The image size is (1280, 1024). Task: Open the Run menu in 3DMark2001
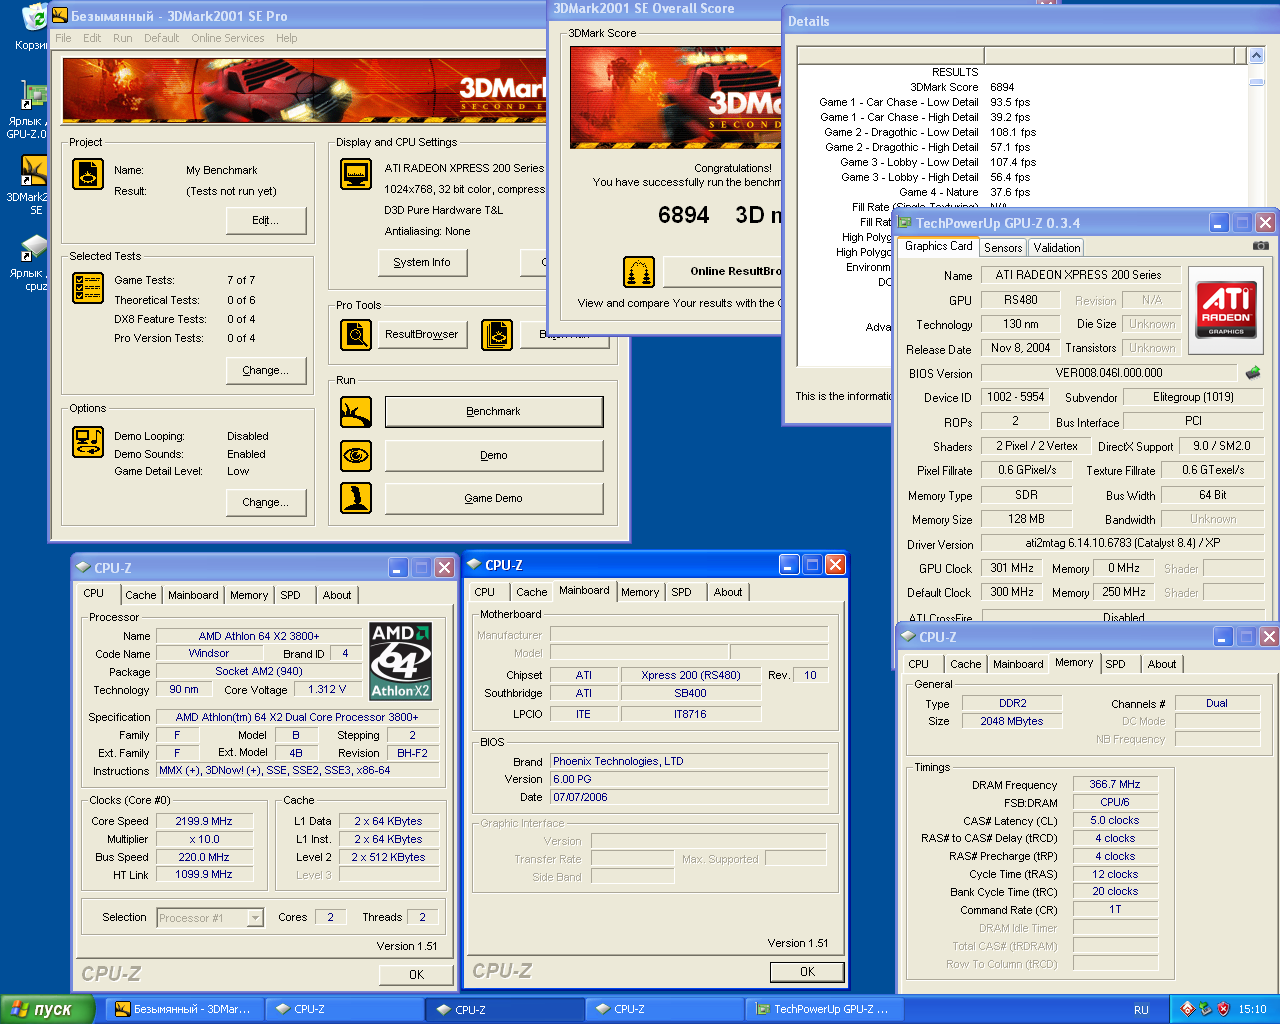coord(122,38)
